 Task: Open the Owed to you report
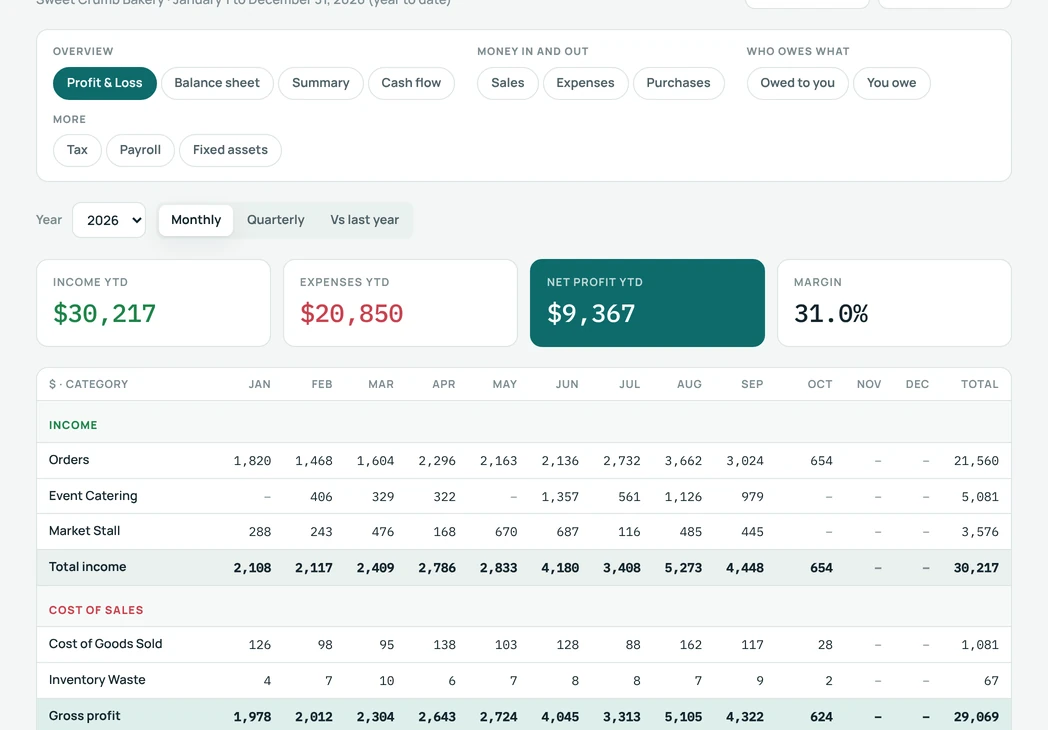coord(797,83)
